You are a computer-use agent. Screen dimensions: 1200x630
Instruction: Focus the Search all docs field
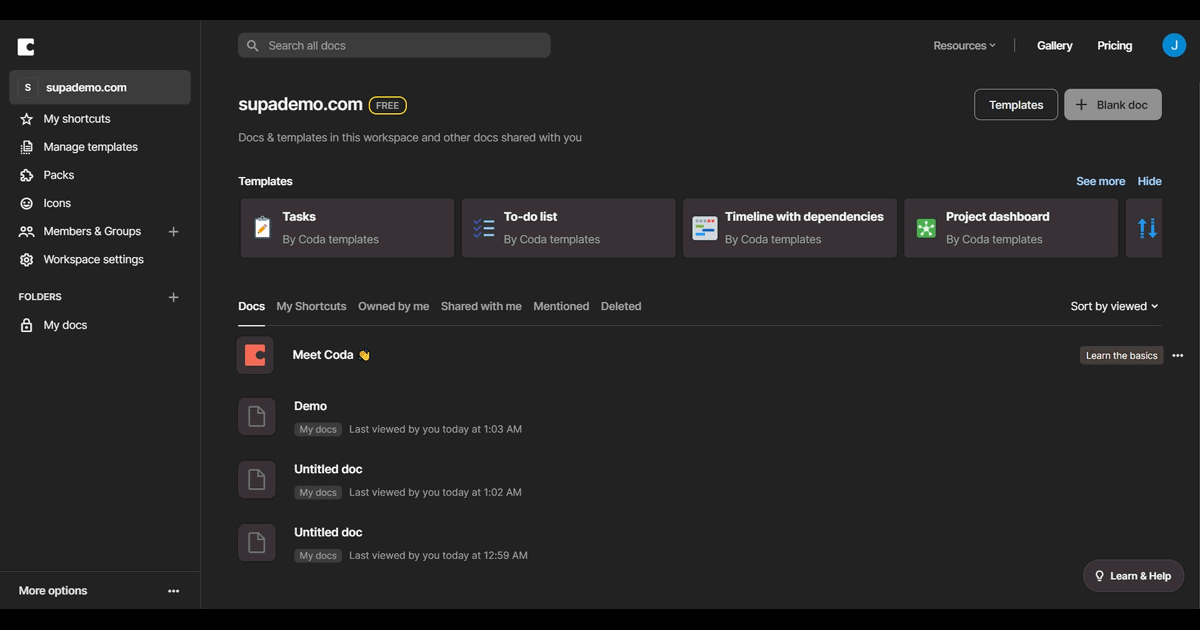click(394, 46)
